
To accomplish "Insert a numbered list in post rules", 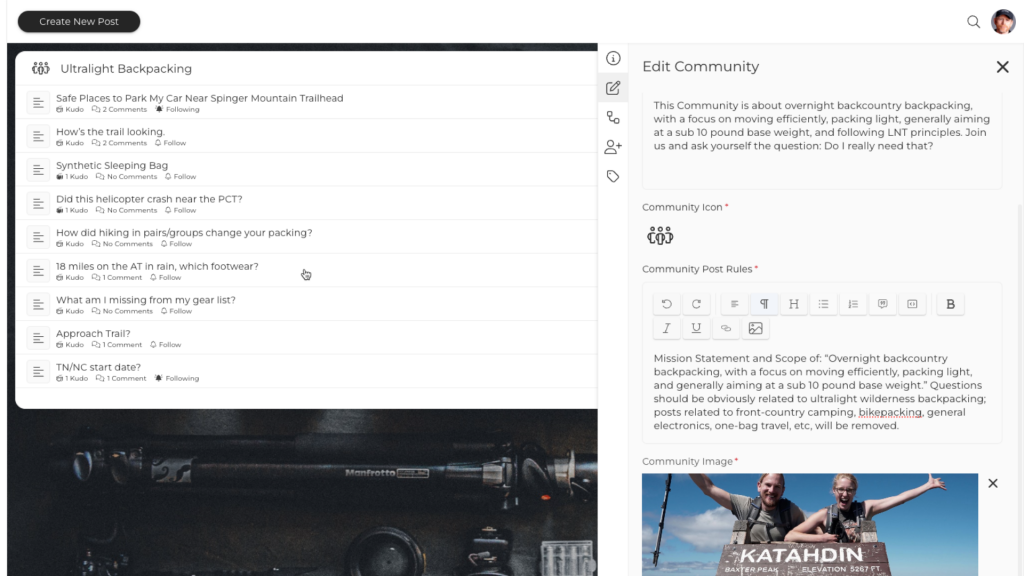I will [852, 304].
